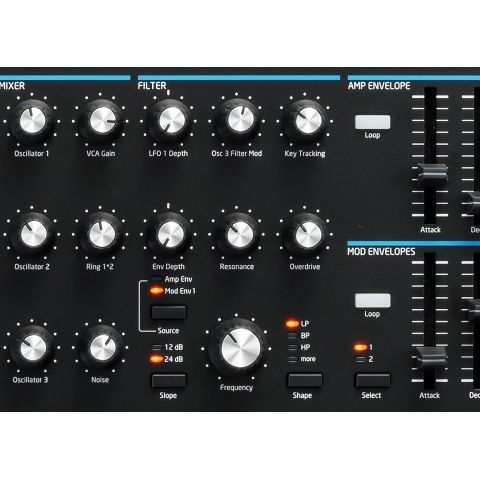The image size is (480, 480).
Task: Click the lit Mod Envelope 1 LED
Action: (360, 347)
